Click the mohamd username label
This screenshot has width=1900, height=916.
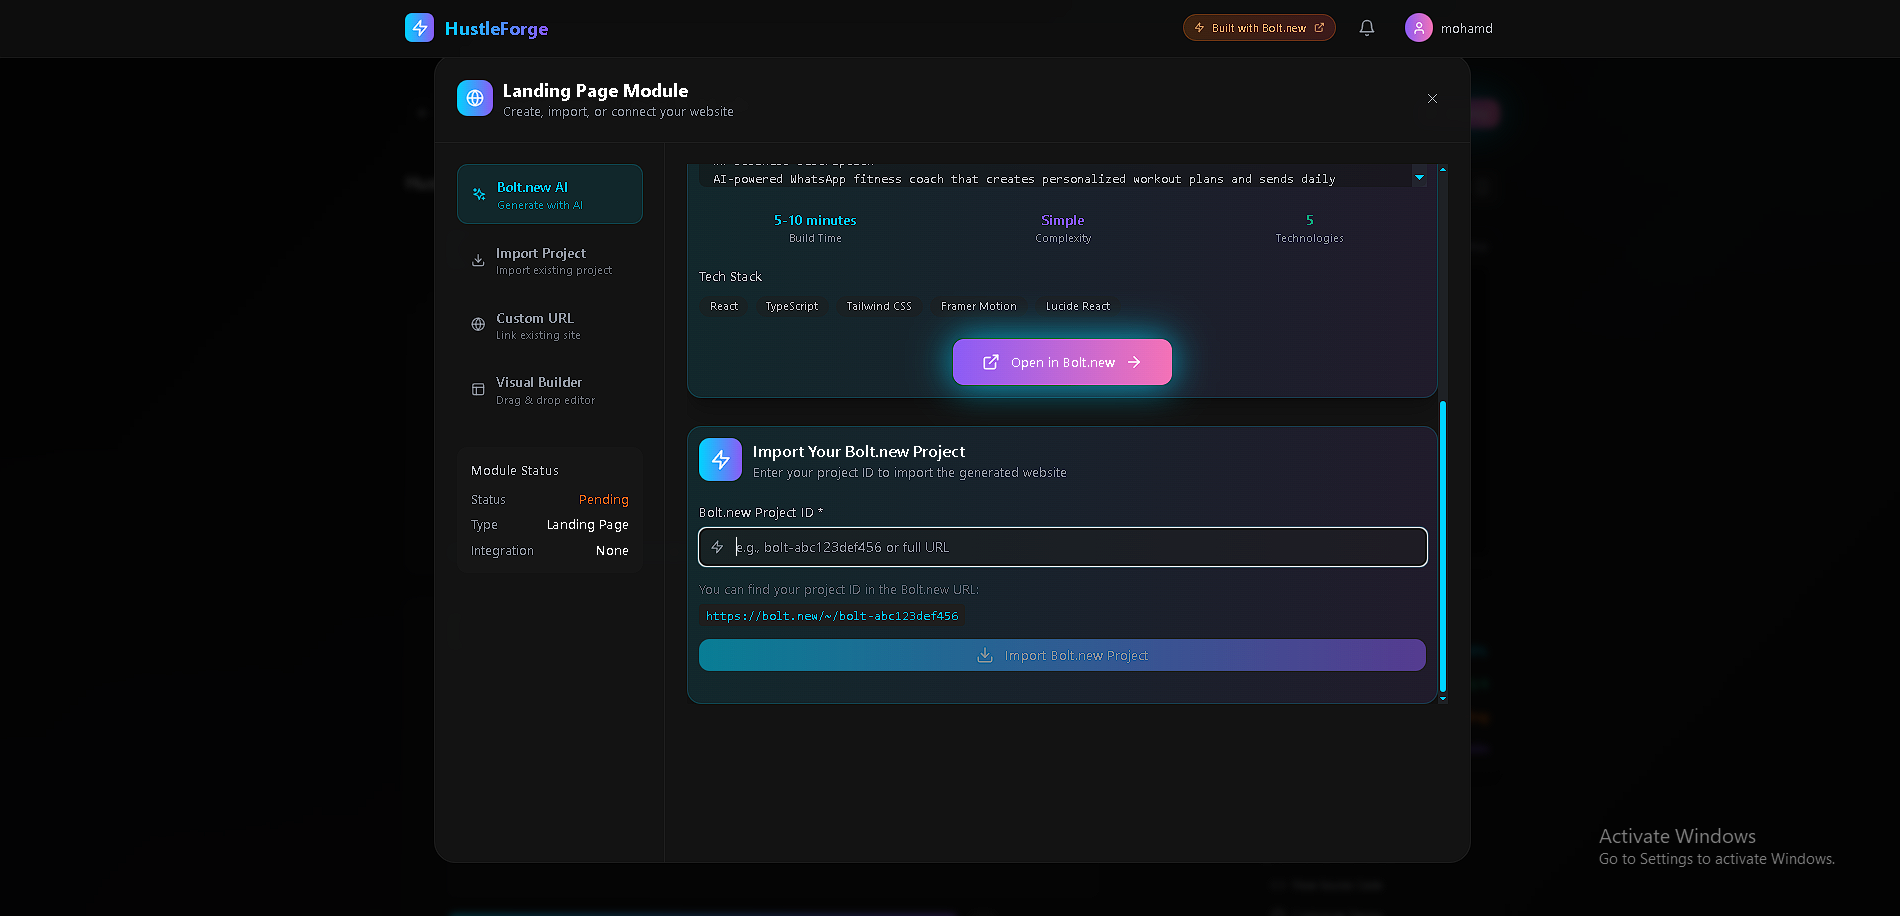1467,28
